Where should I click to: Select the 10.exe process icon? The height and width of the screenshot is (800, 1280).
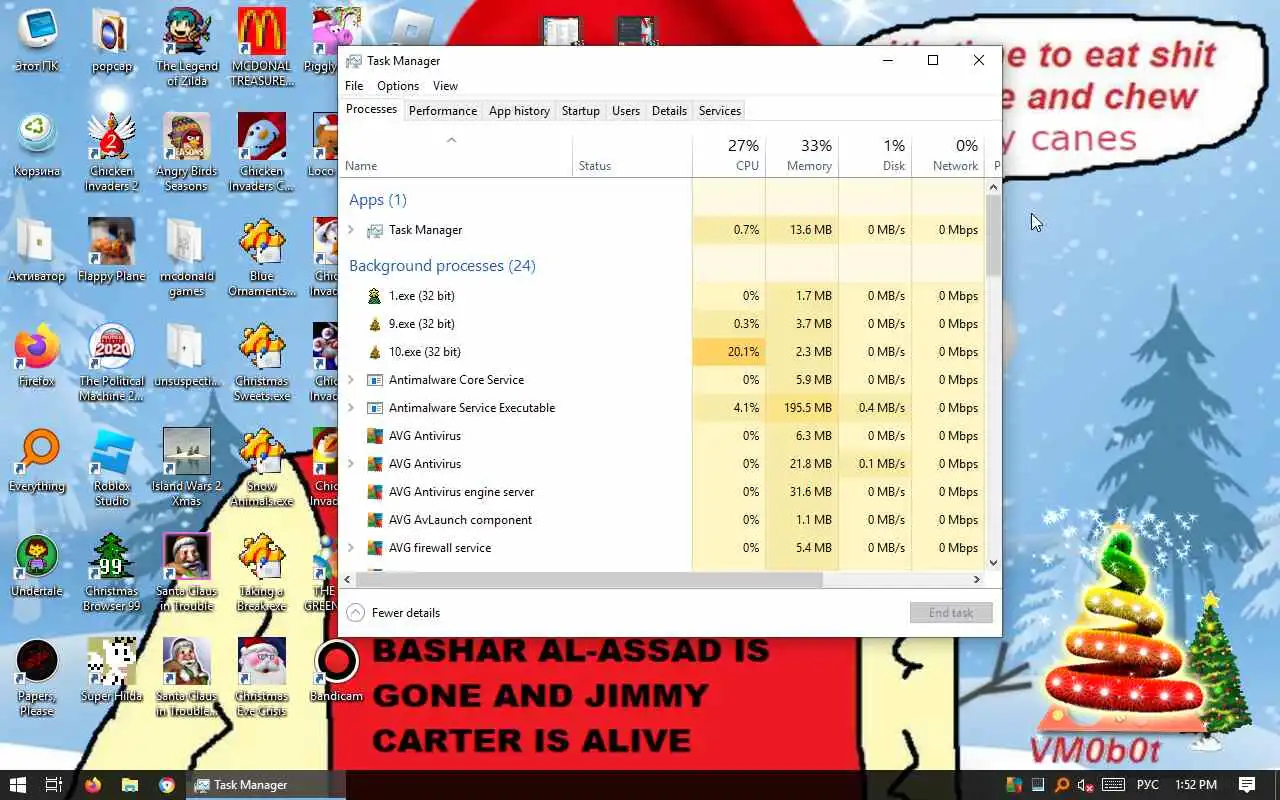point(375,352)
